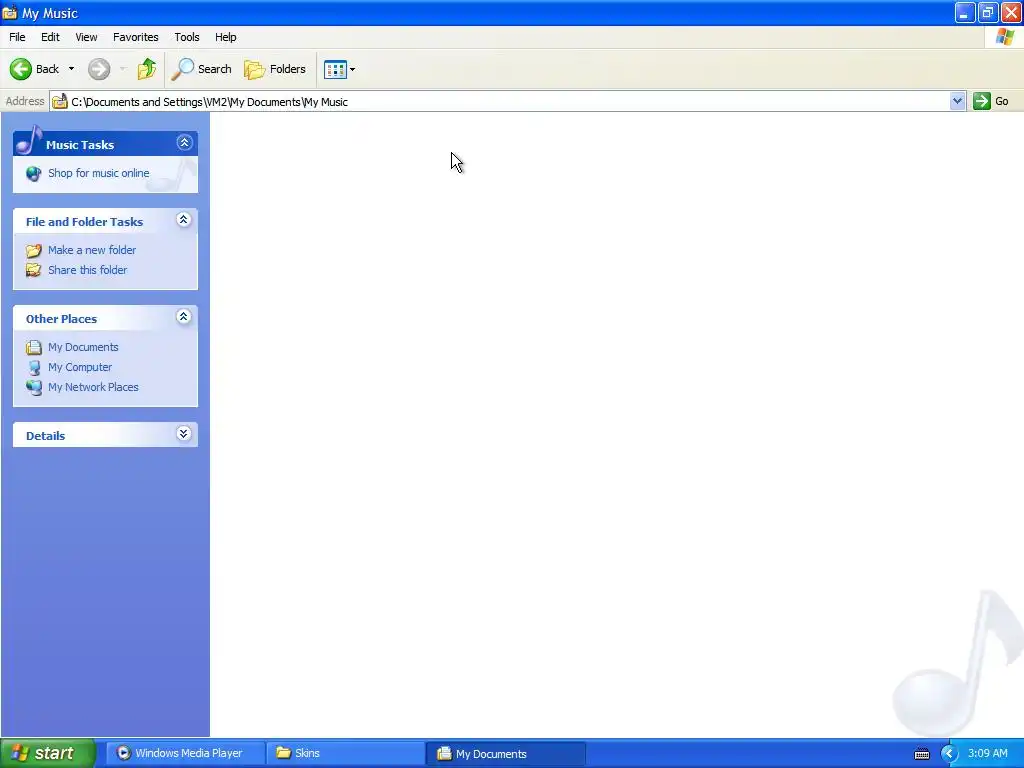The image size is (1024, 768).
Task: Minimize the My Music window
Action: (965, 12)
